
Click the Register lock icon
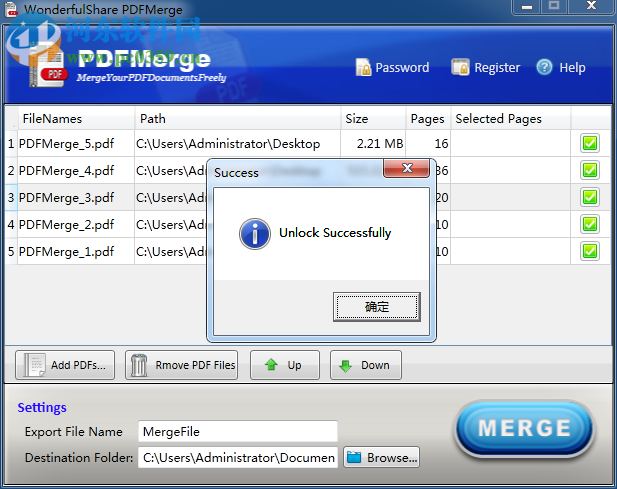coord(460,67)
